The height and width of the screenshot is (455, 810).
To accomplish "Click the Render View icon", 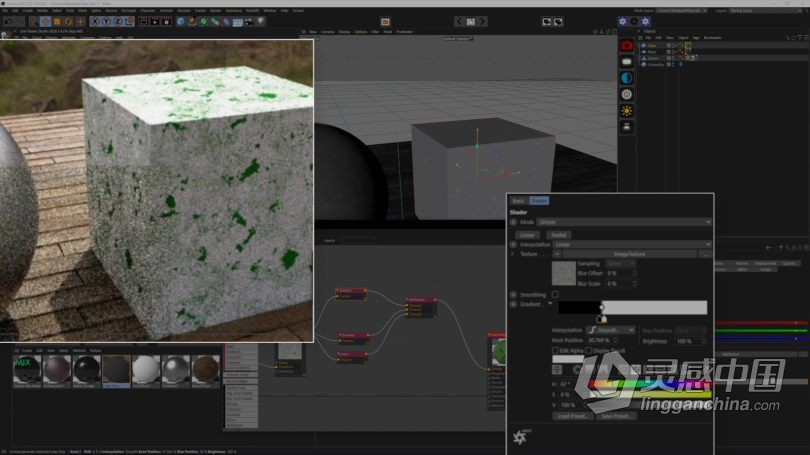I will (x=143, y=22).
